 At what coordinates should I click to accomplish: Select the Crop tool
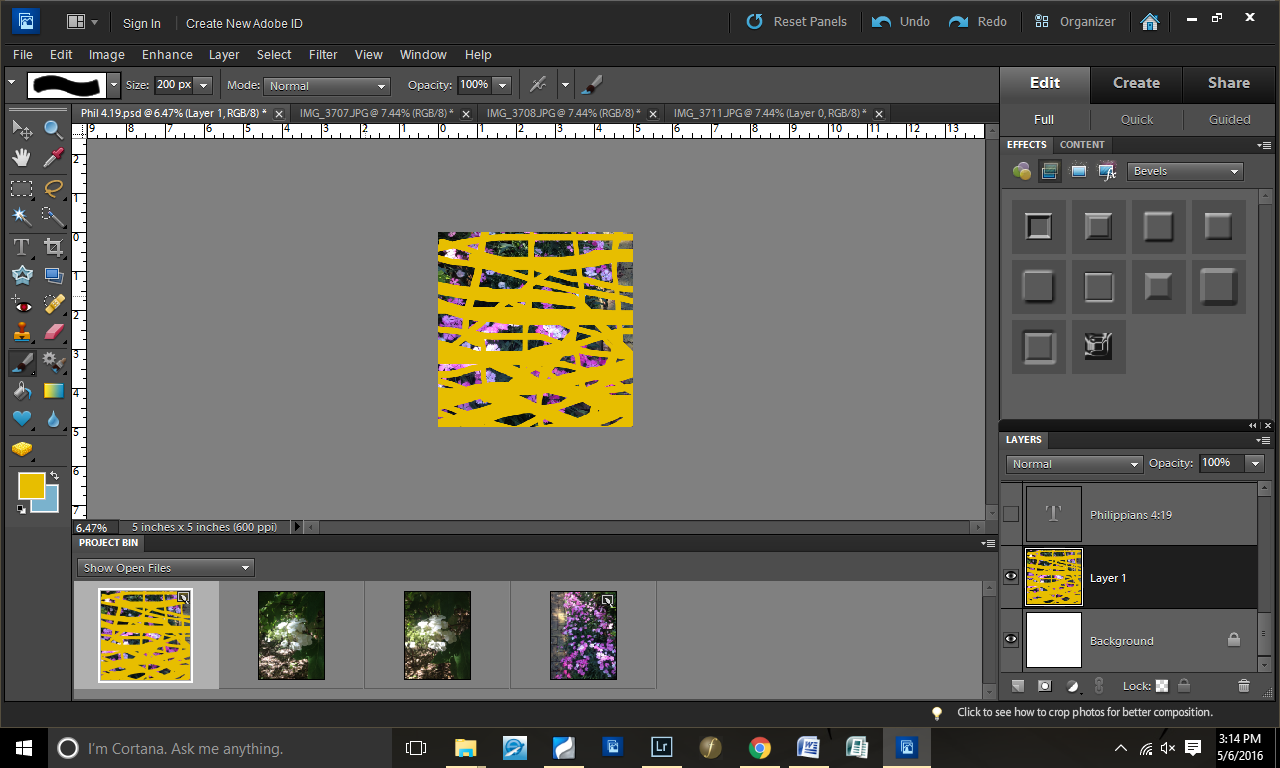54,246
